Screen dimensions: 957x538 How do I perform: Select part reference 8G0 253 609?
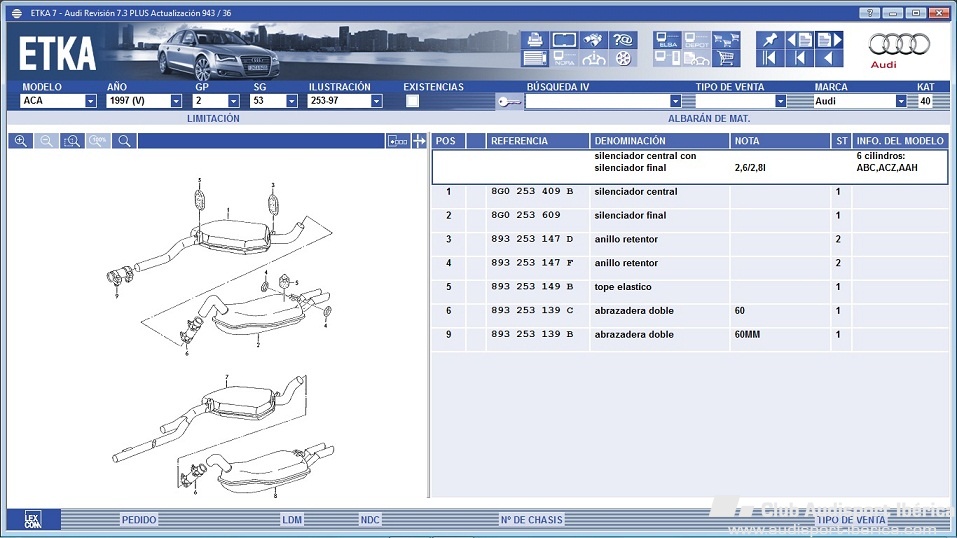pos(525,215)
